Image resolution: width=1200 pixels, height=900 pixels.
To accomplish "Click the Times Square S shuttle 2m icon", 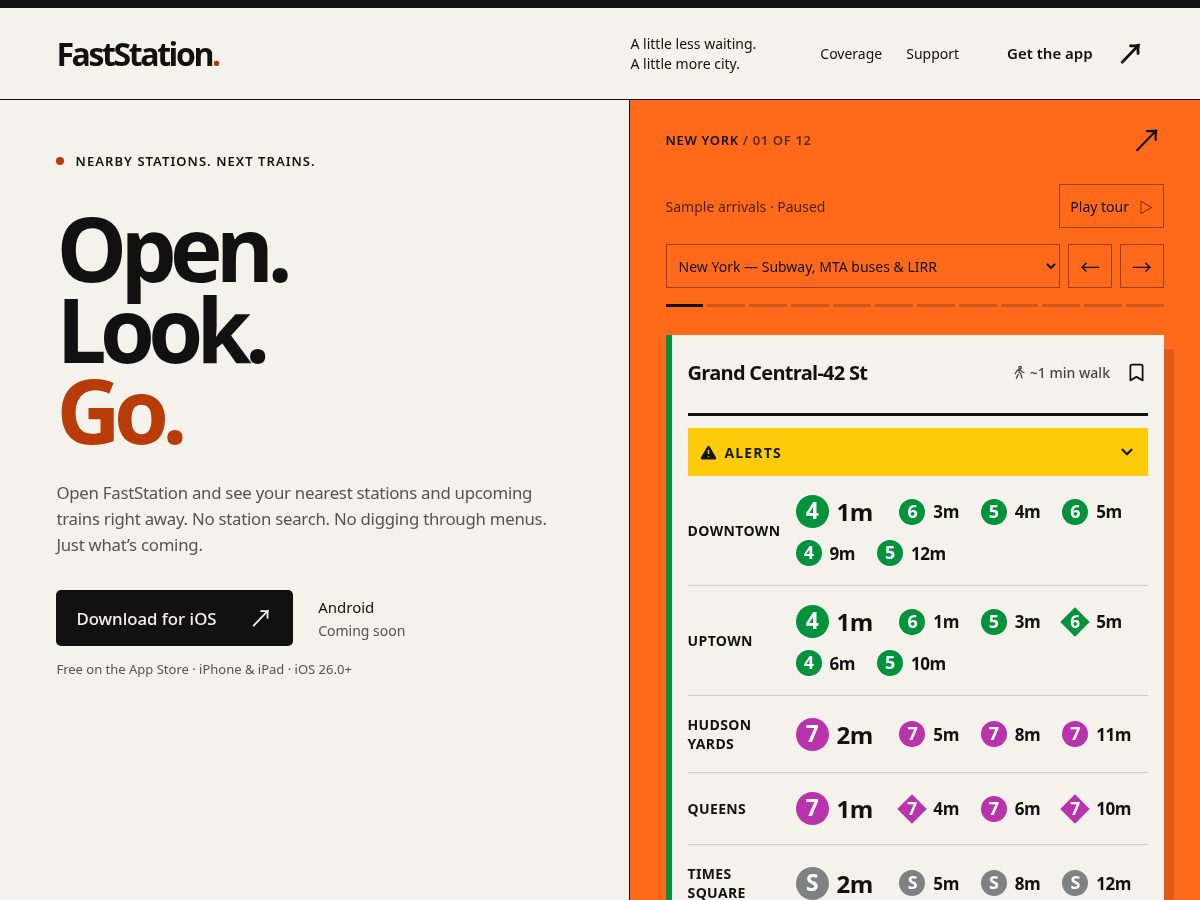I will (812, 883).
